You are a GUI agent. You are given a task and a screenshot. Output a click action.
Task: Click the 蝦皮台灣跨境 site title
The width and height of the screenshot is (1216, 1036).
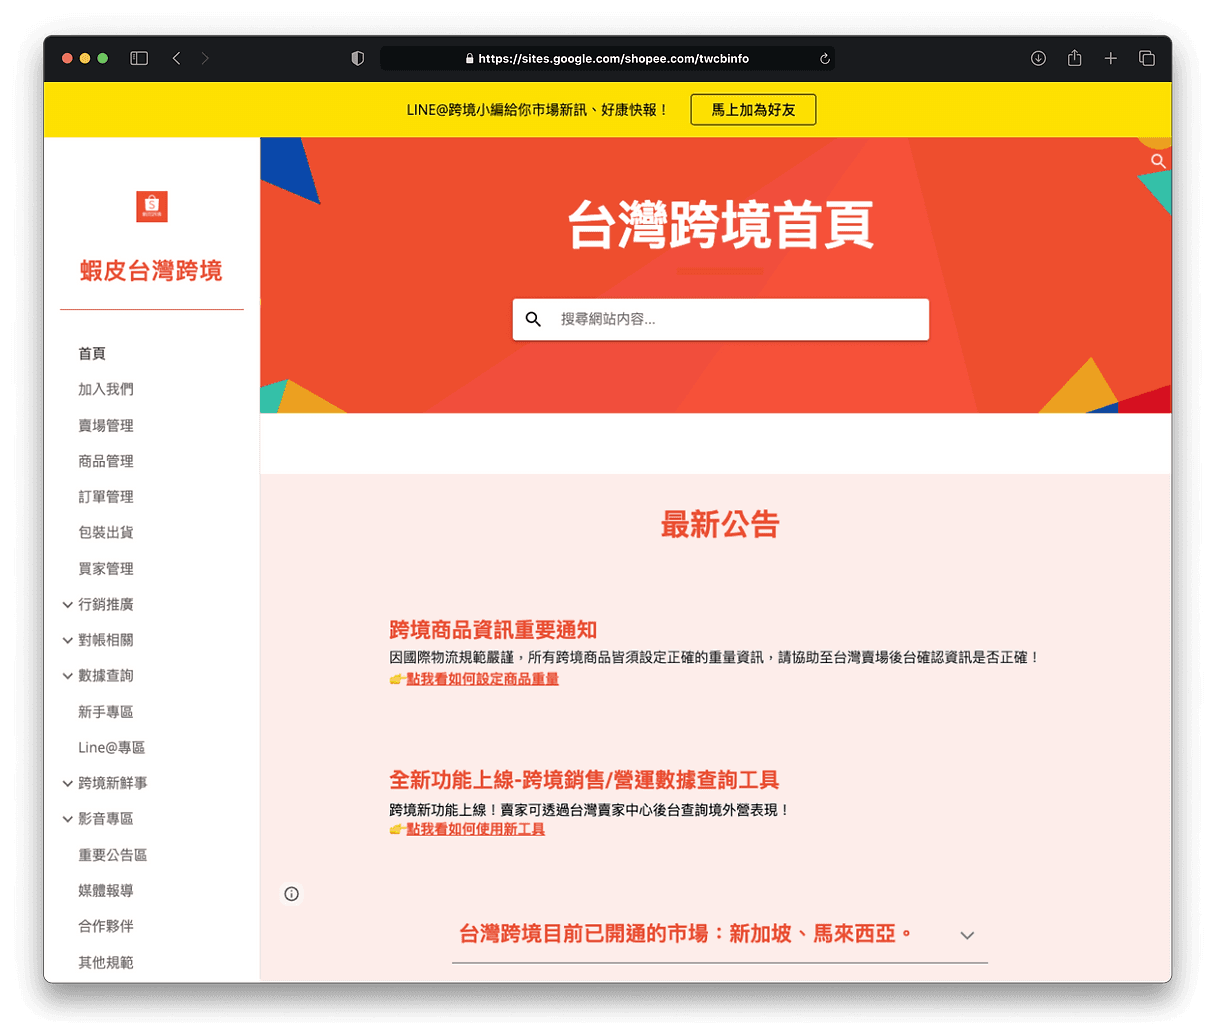151,271
